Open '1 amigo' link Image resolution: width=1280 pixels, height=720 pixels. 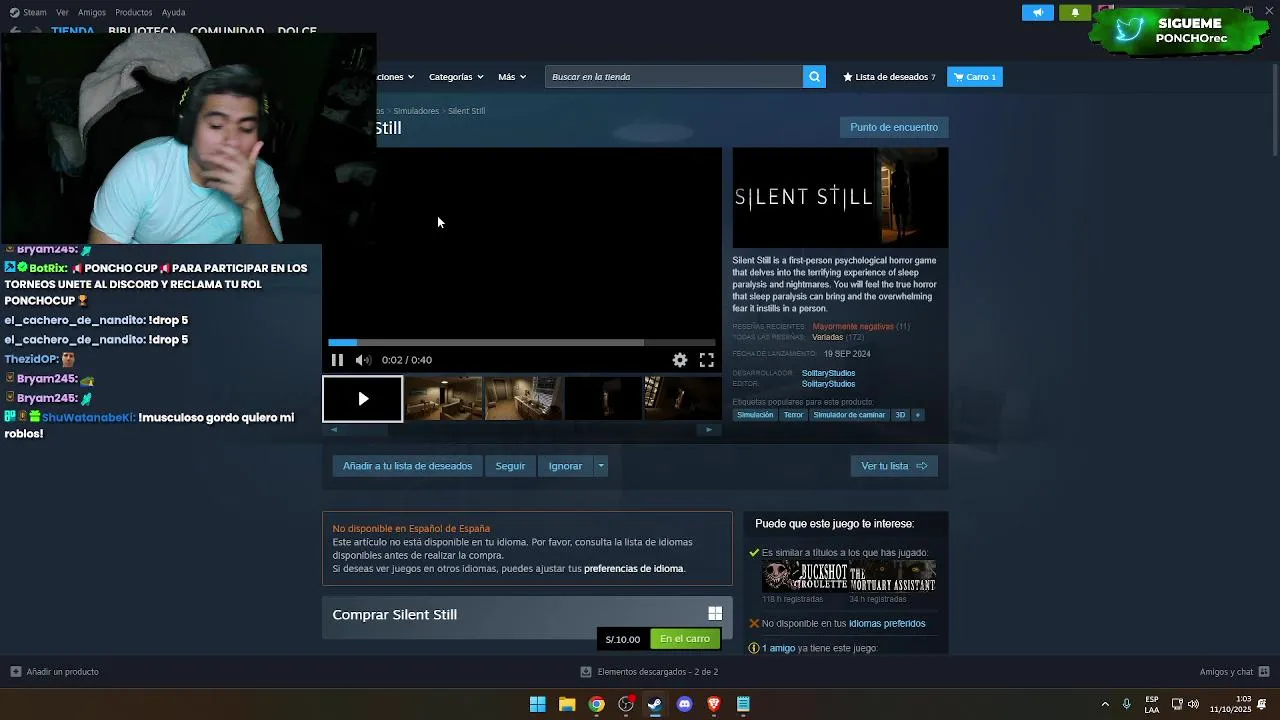click(778, 649)
